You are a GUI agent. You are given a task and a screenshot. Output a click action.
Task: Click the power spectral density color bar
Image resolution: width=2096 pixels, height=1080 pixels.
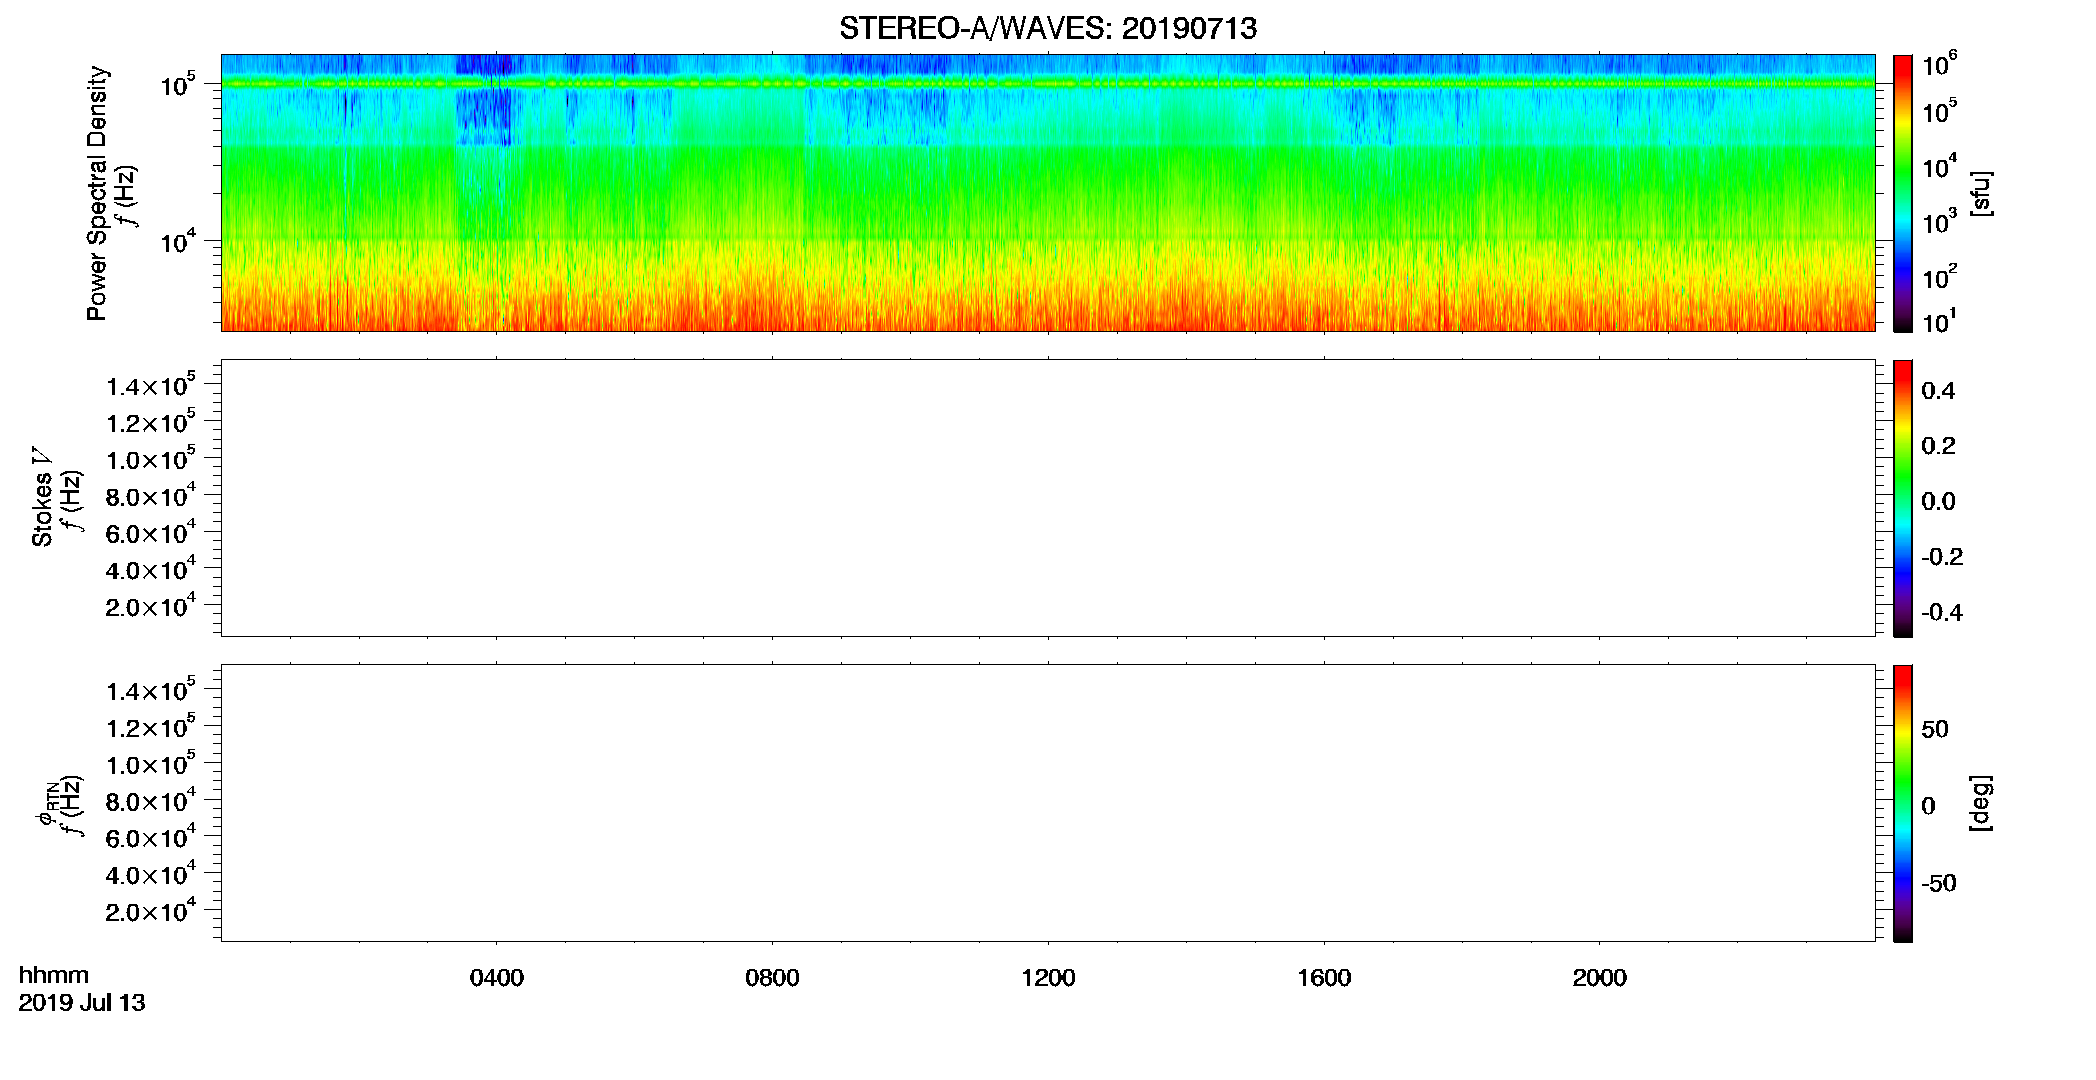[x=1903, y=193]
